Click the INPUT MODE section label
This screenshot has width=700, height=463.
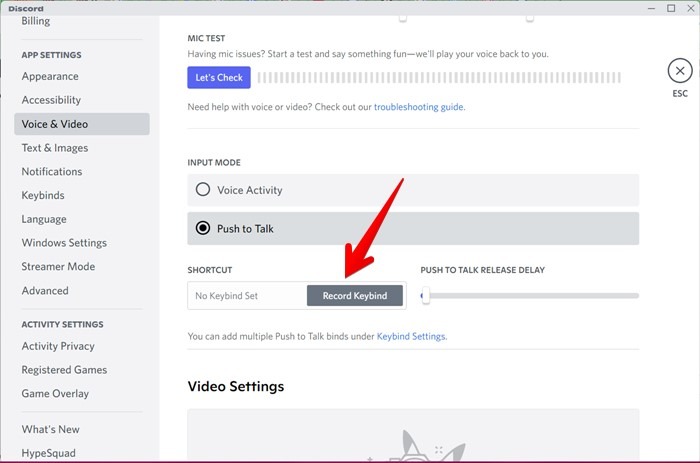214,163
